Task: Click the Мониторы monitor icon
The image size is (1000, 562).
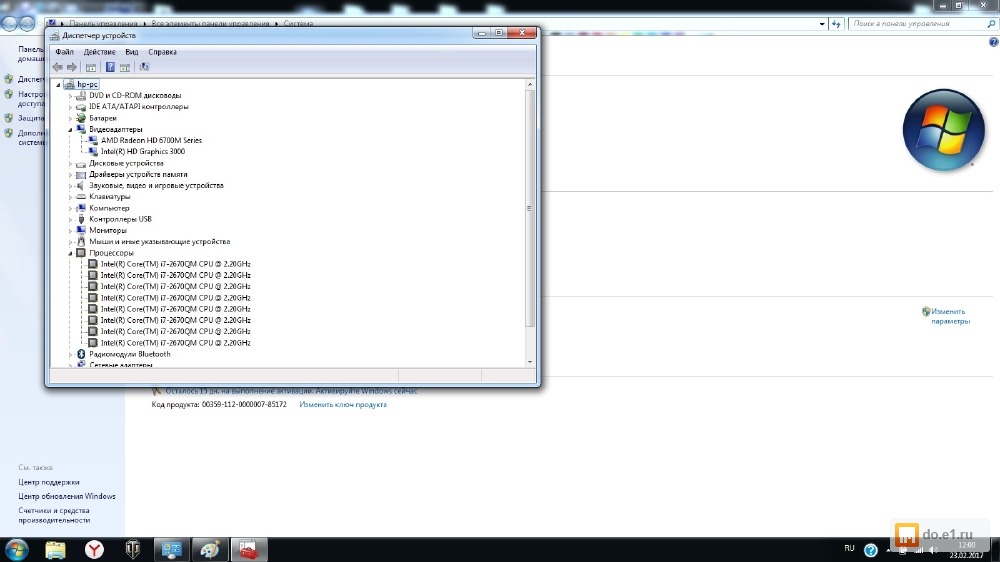Action: [x=81, y=230]
